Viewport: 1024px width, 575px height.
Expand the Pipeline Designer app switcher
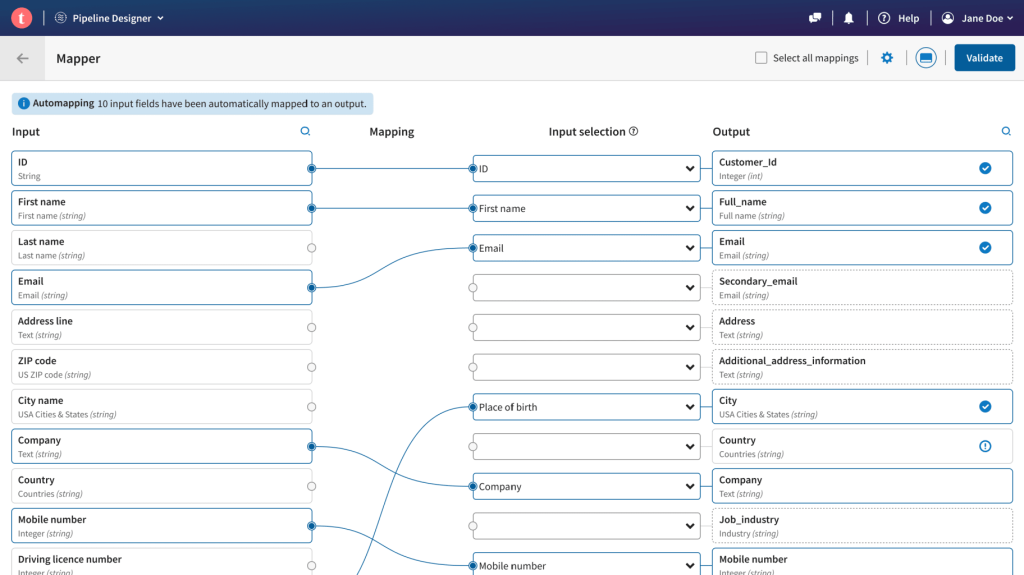point(110,18)
